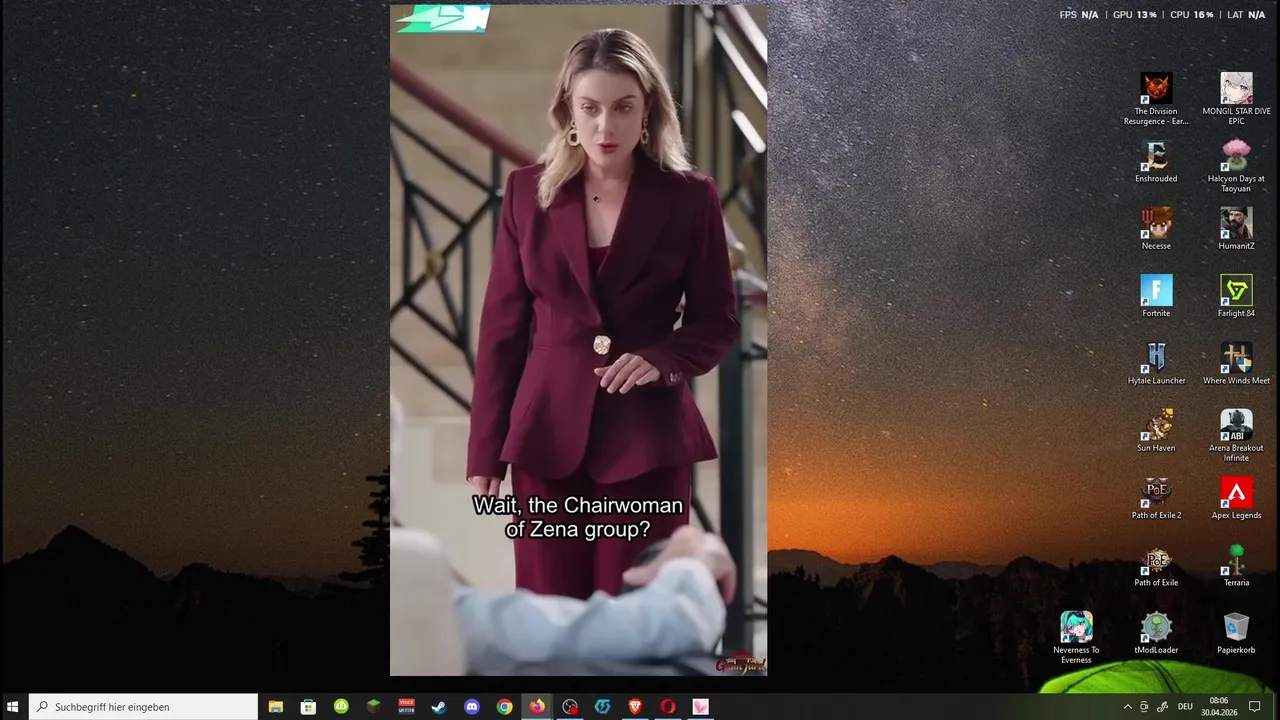This screenshot has width=1280, height=720.
Task: Launch Terraria from the desktop
Action: [1236, 565]
